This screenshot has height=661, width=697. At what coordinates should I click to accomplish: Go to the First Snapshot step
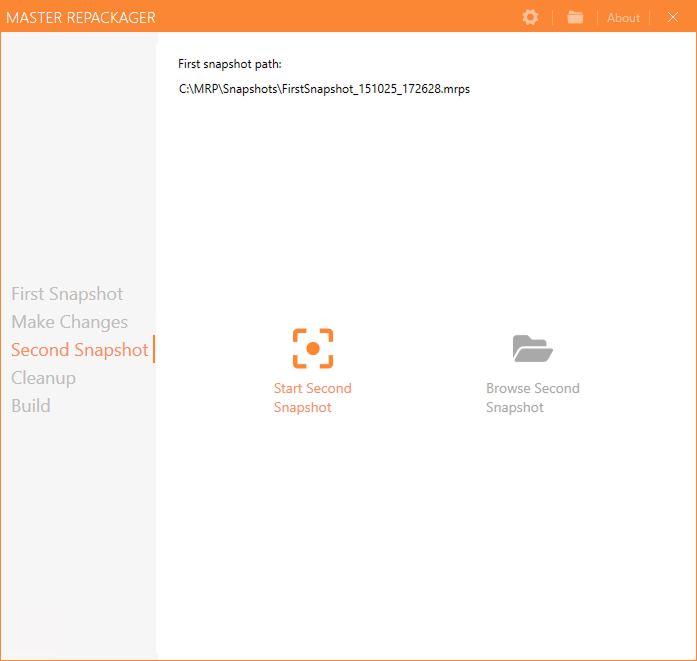click(x=67, y=294)
